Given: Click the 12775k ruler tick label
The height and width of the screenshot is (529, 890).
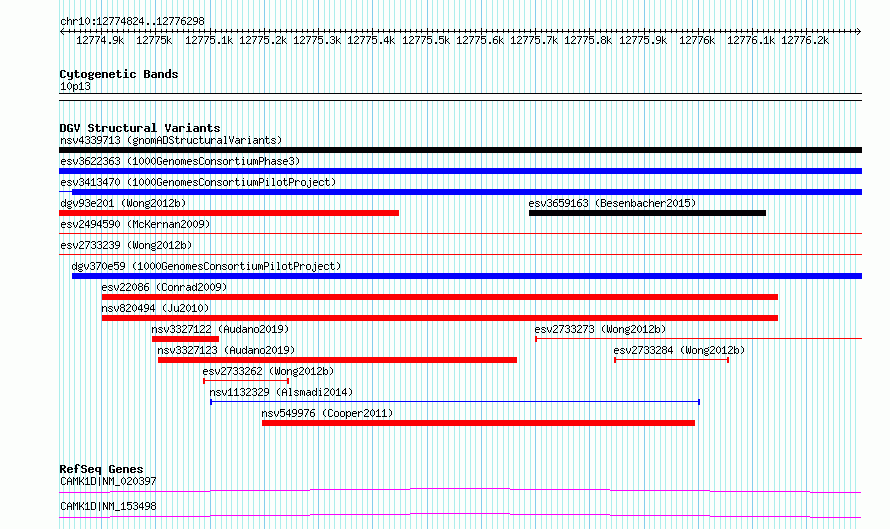Looking at the screenshot, I should (x=154, y=40).
